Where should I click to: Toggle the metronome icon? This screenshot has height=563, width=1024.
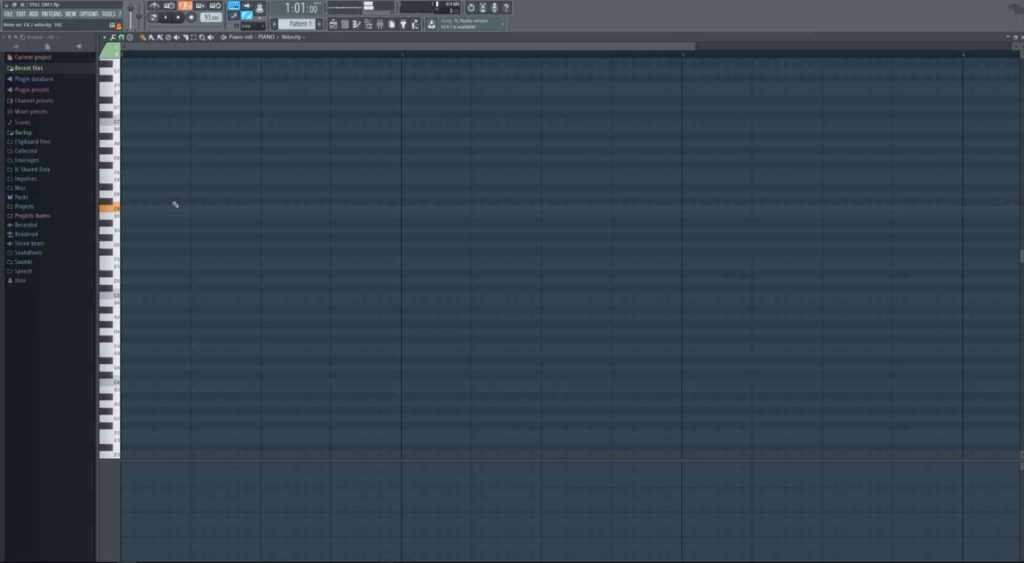click(155, 5)
